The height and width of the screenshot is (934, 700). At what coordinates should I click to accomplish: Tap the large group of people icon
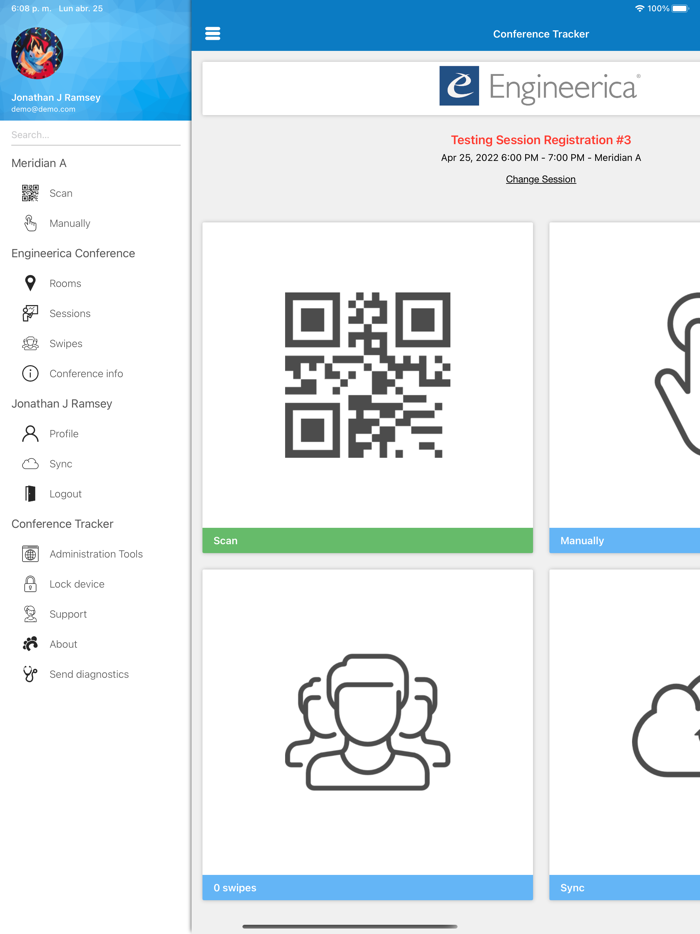coord(368,722)
